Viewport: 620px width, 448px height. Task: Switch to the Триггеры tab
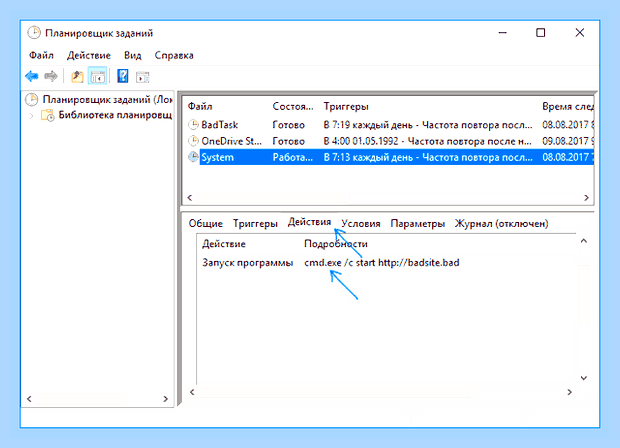(255, 223)
